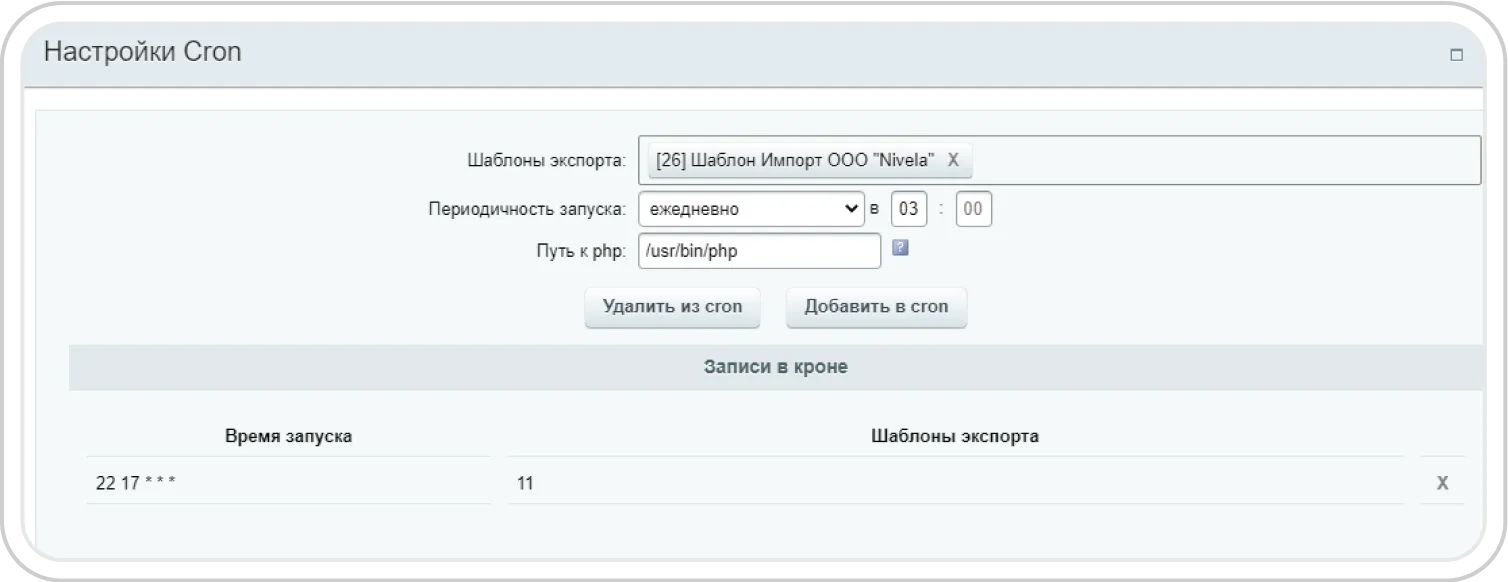Click the minutes field showing 00

973,209
